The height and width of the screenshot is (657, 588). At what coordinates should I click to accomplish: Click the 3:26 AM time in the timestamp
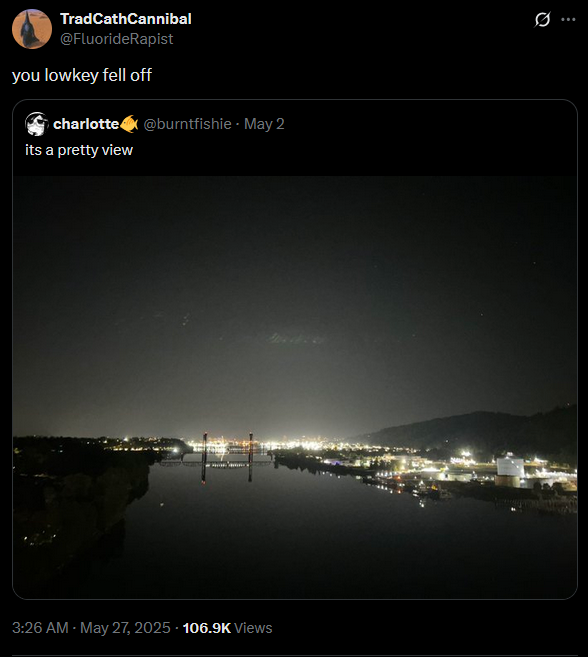pyautogui.click(x=40, y=628)
